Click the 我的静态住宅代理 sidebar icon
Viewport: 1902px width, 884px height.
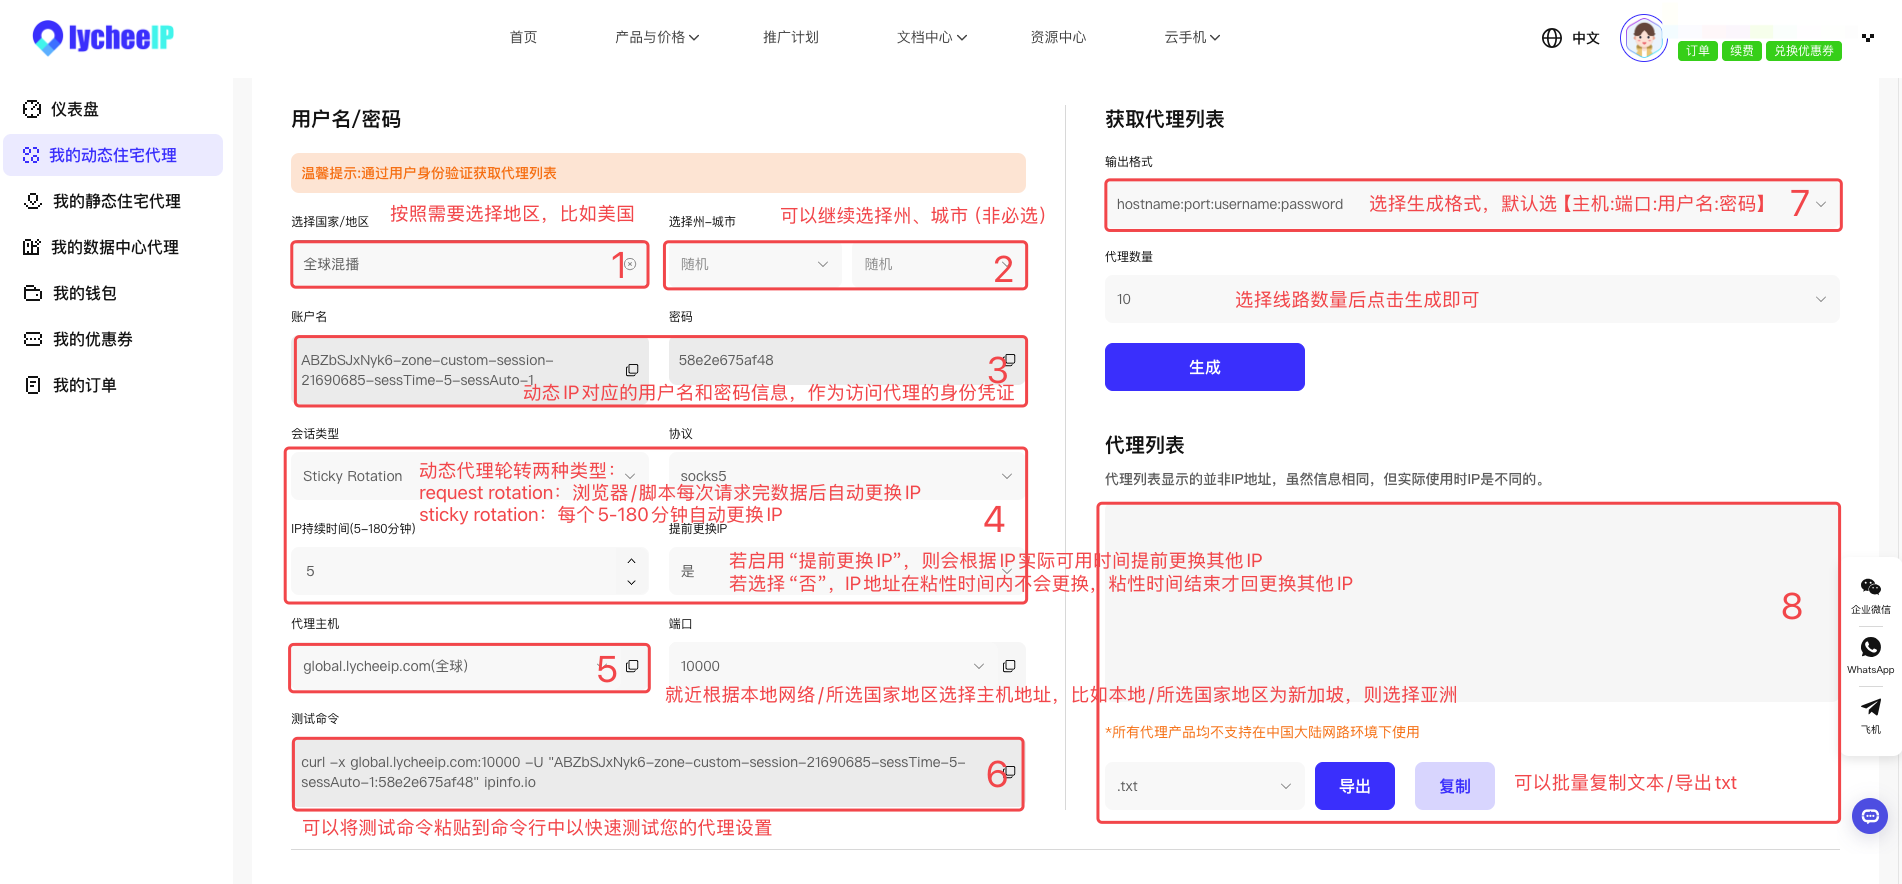point(33,201)
